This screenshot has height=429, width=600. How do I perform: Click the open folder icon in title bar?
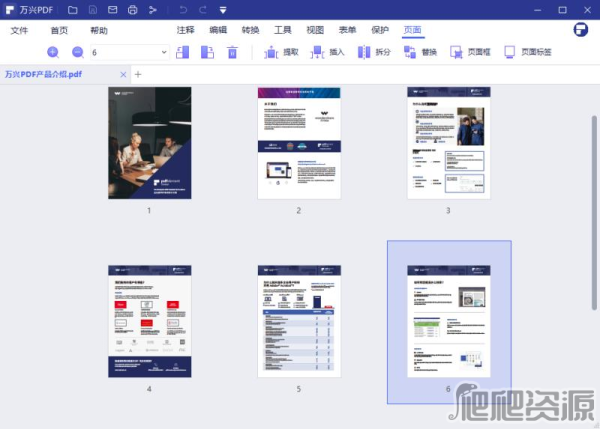tap(71, 10)
